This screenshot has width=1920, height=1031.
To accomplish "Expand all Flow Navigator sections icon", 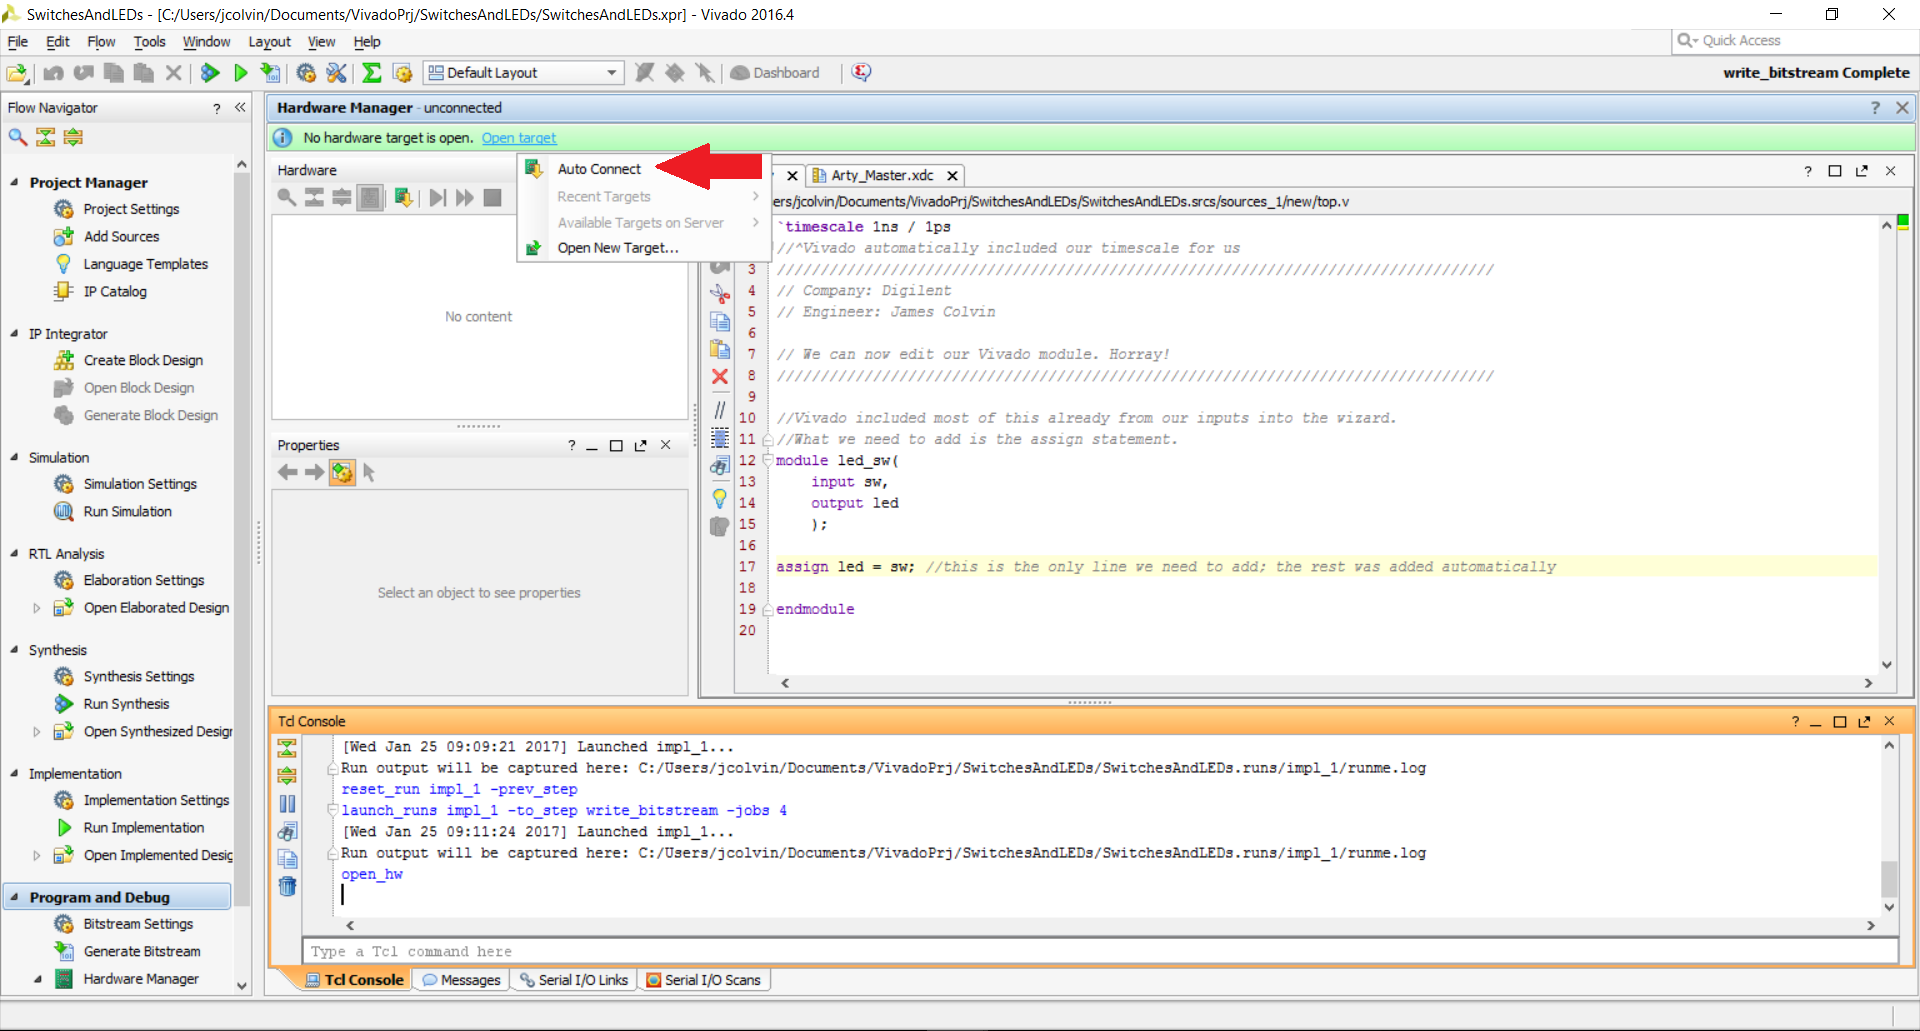I will click(x=73, y=137).
